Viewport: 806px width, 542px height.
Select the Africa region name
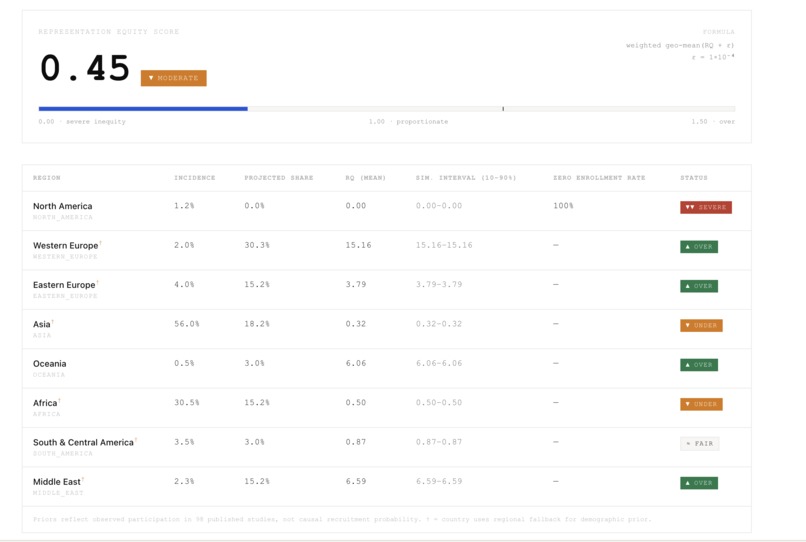coord(45,403)
